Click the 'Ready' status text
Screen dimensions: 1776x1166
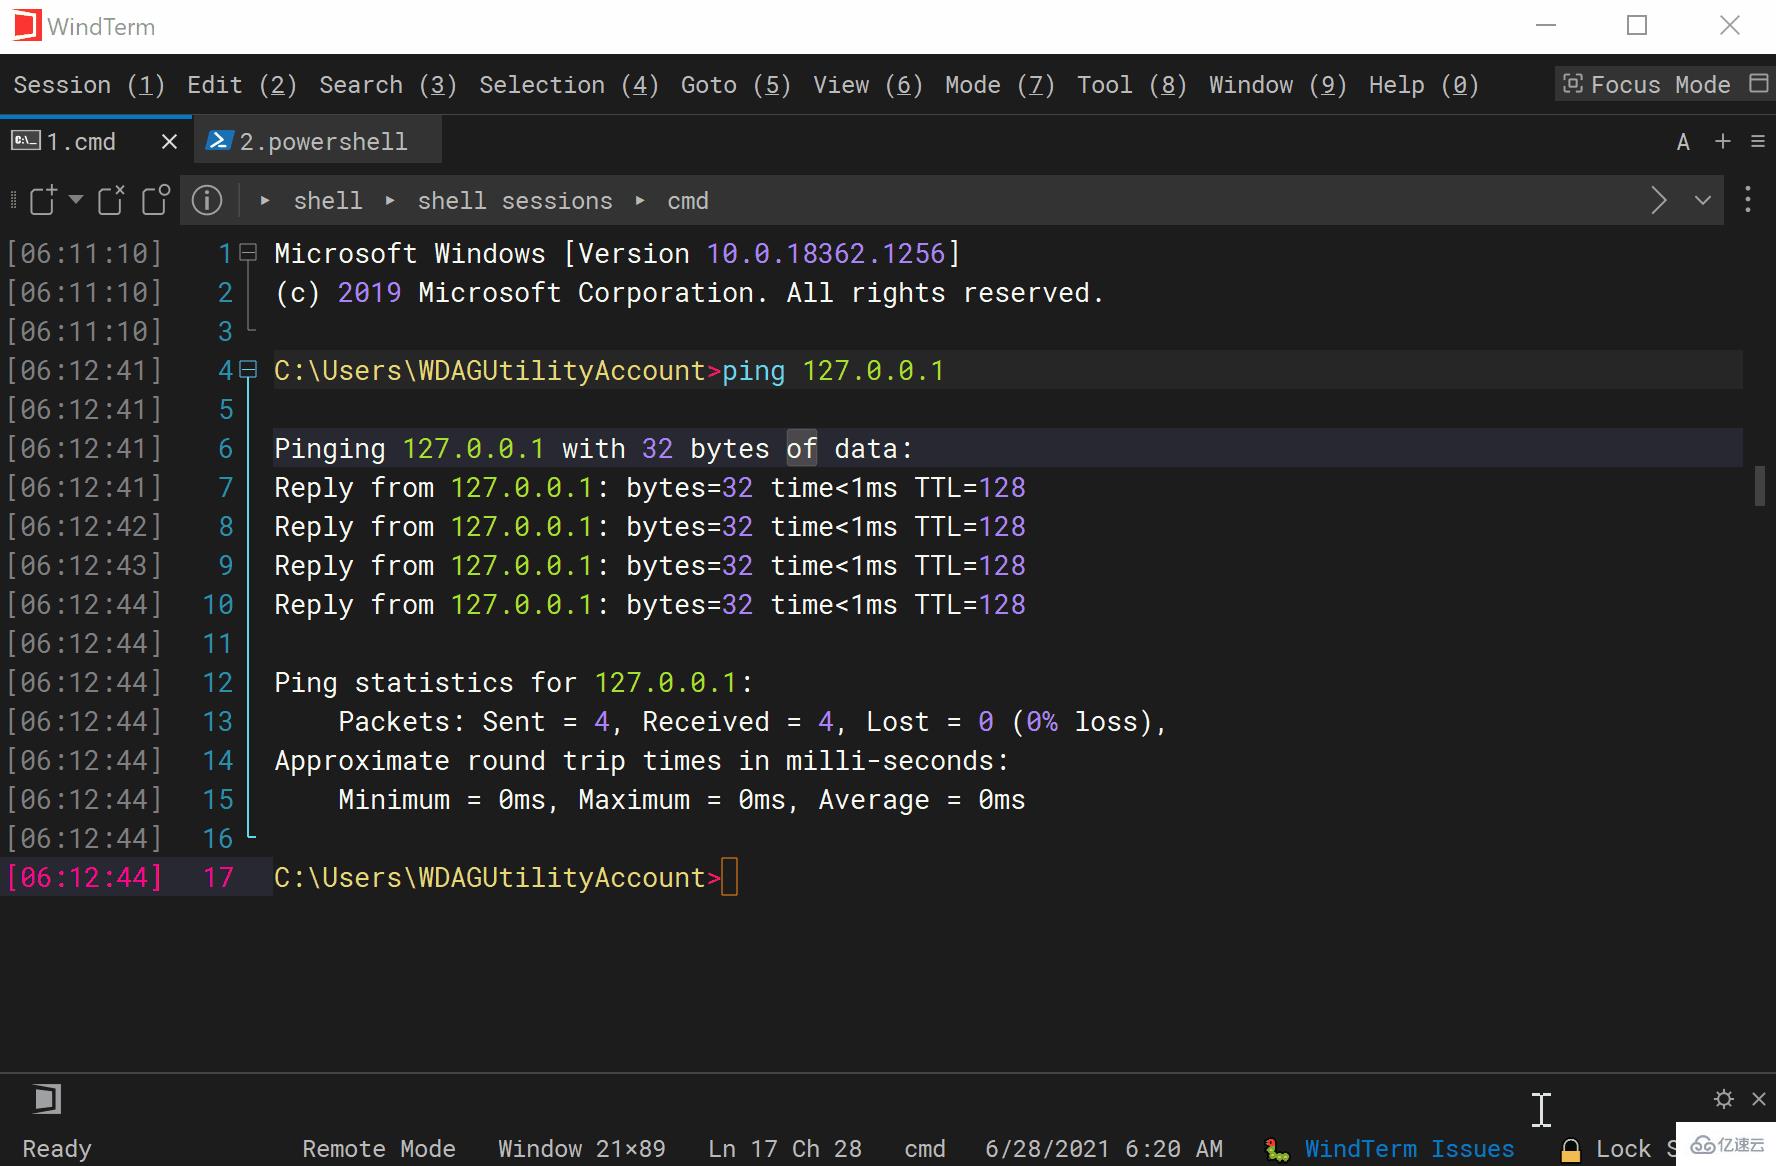(57, 1149)
